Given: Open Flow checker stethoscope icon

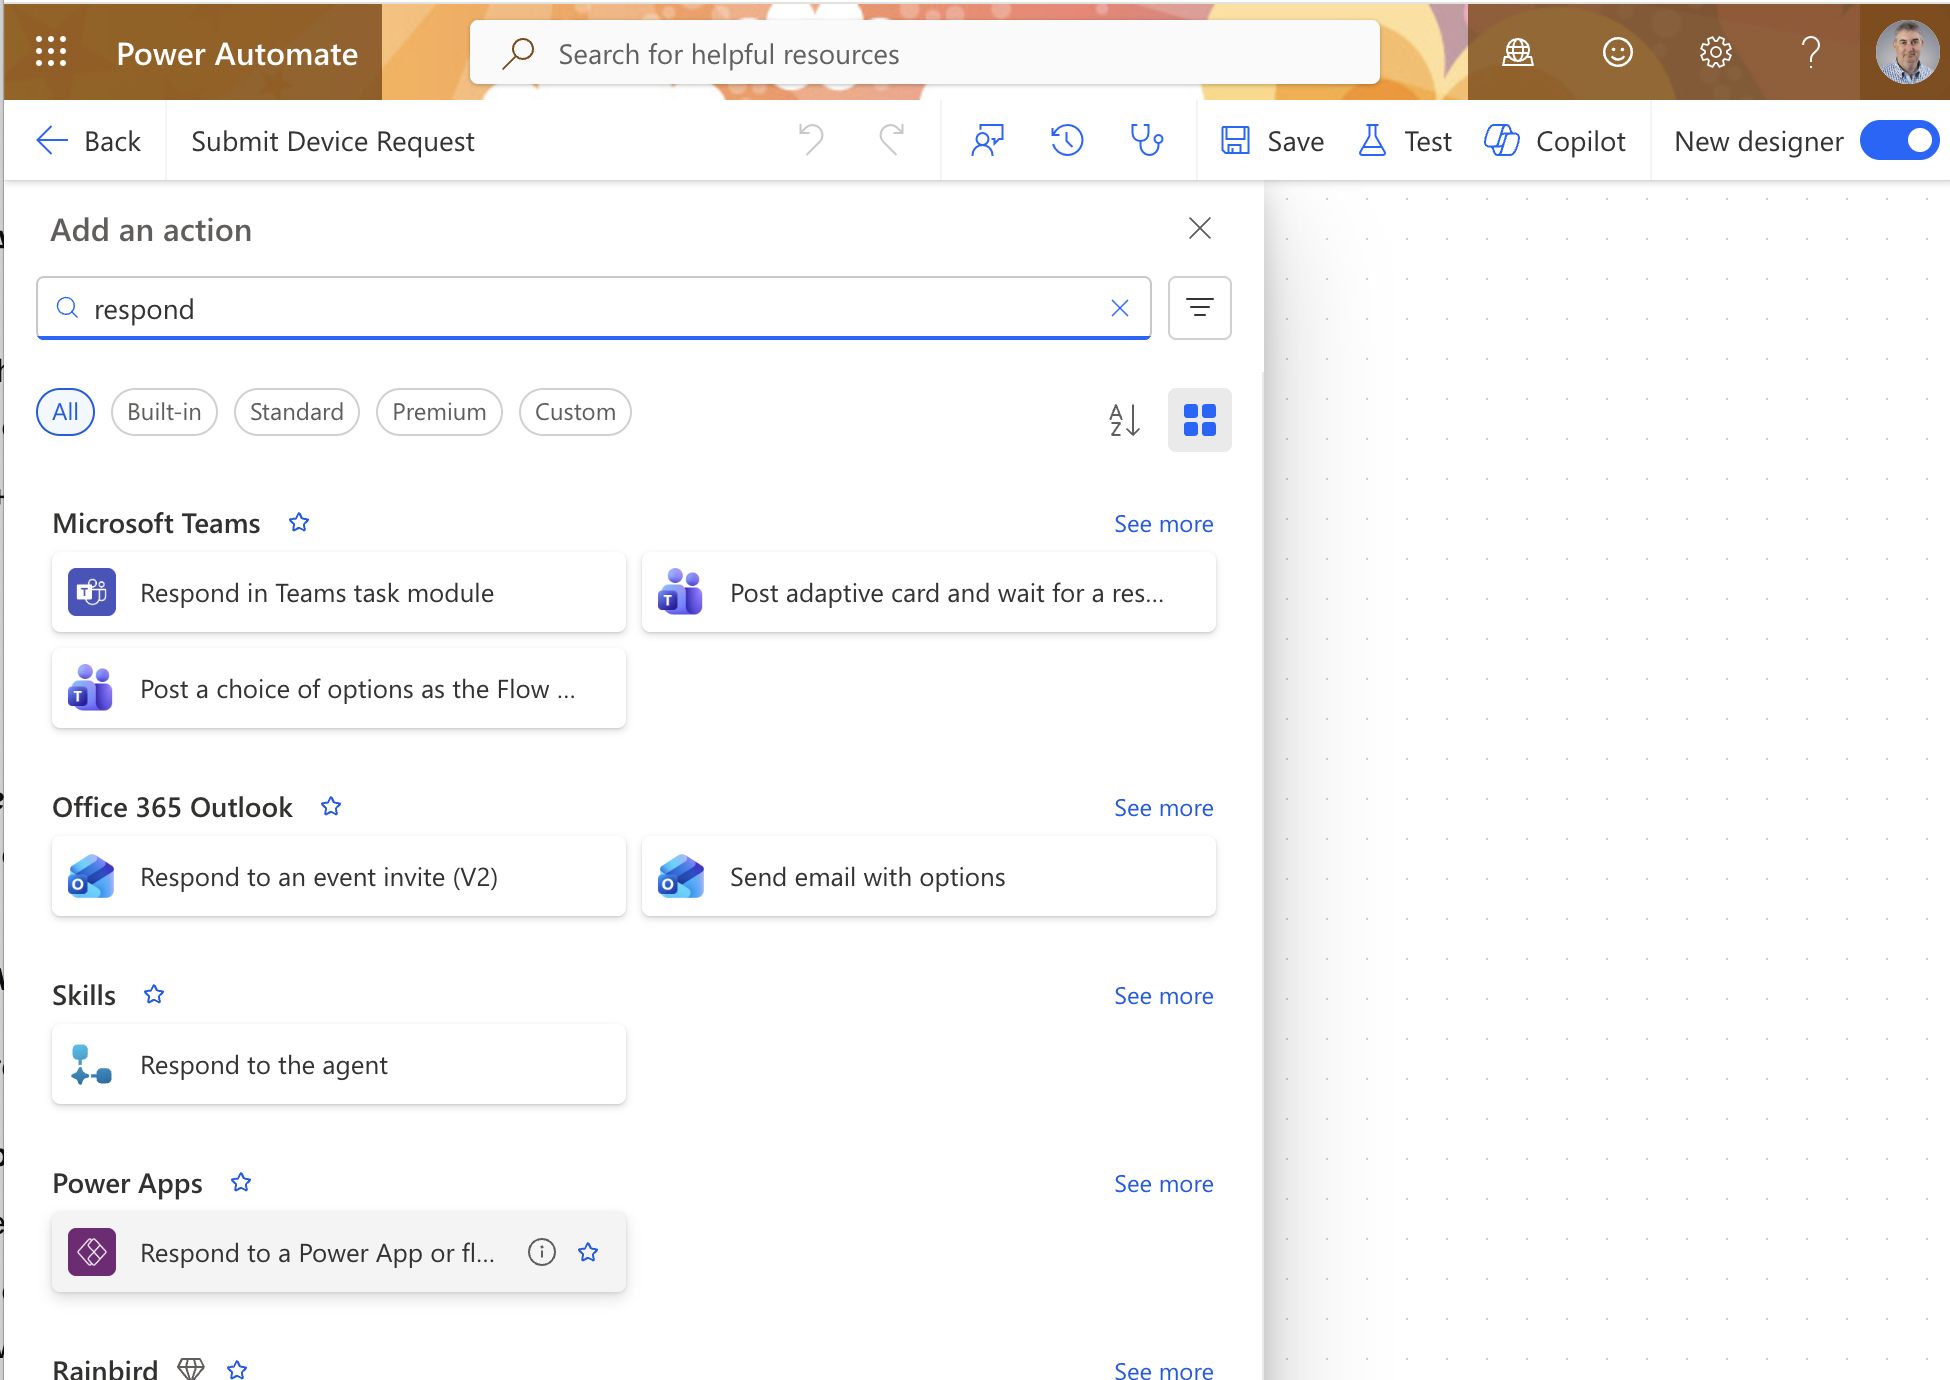Looking at the screenshot, I should (1146, 140).
